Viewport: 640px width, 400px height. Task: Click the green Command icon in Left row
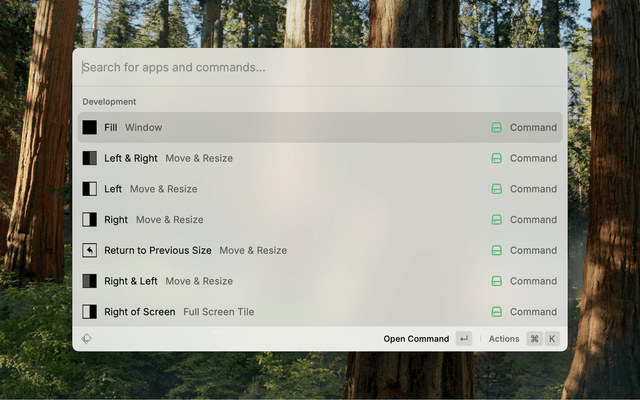point(496,189)
